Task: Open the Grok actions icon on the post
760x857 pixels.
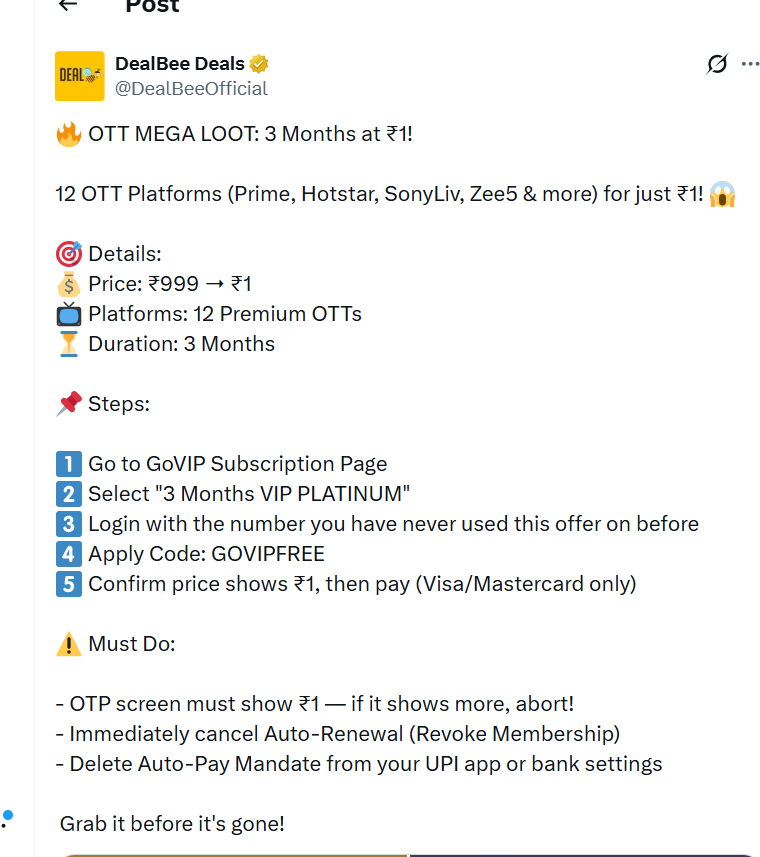Action: [x=716, y=63]
